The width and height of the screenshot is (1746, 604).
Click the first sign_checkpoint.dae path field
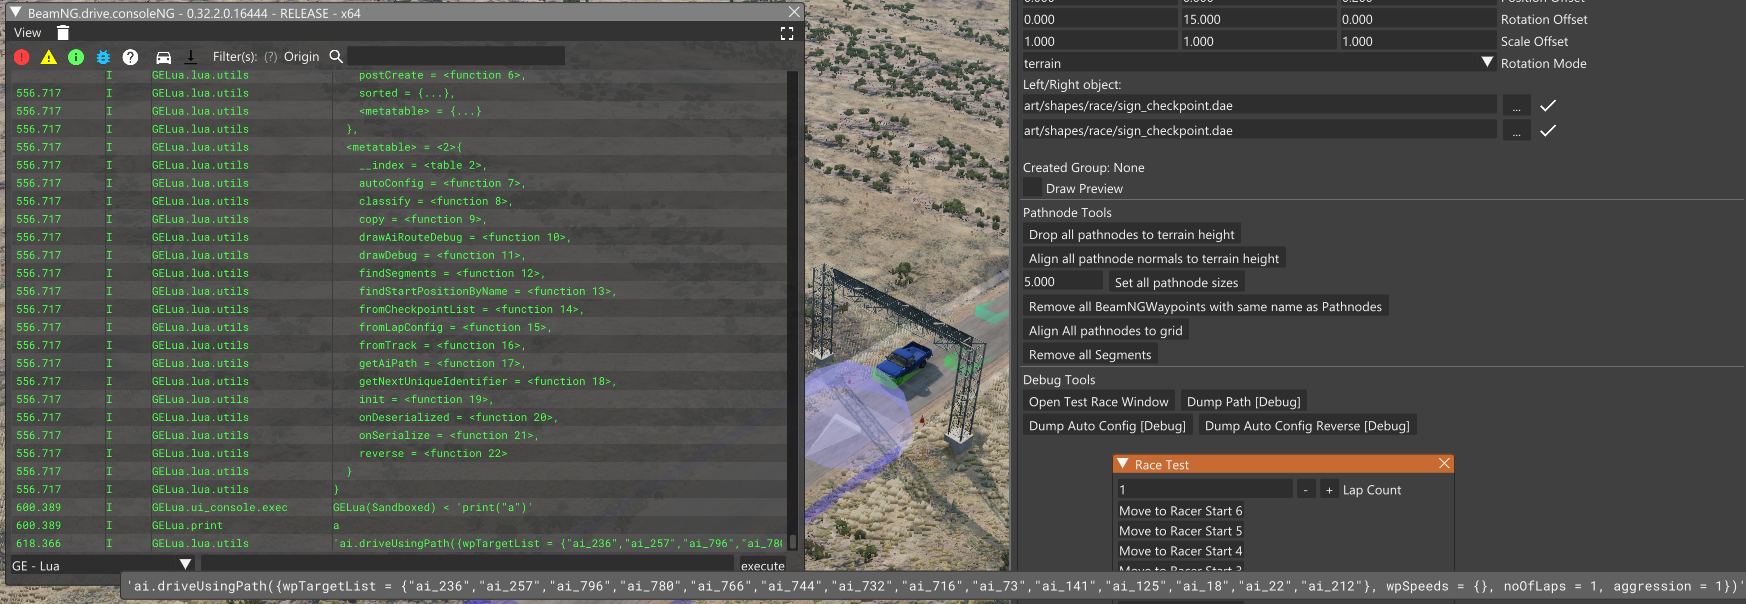[1259, 106]
